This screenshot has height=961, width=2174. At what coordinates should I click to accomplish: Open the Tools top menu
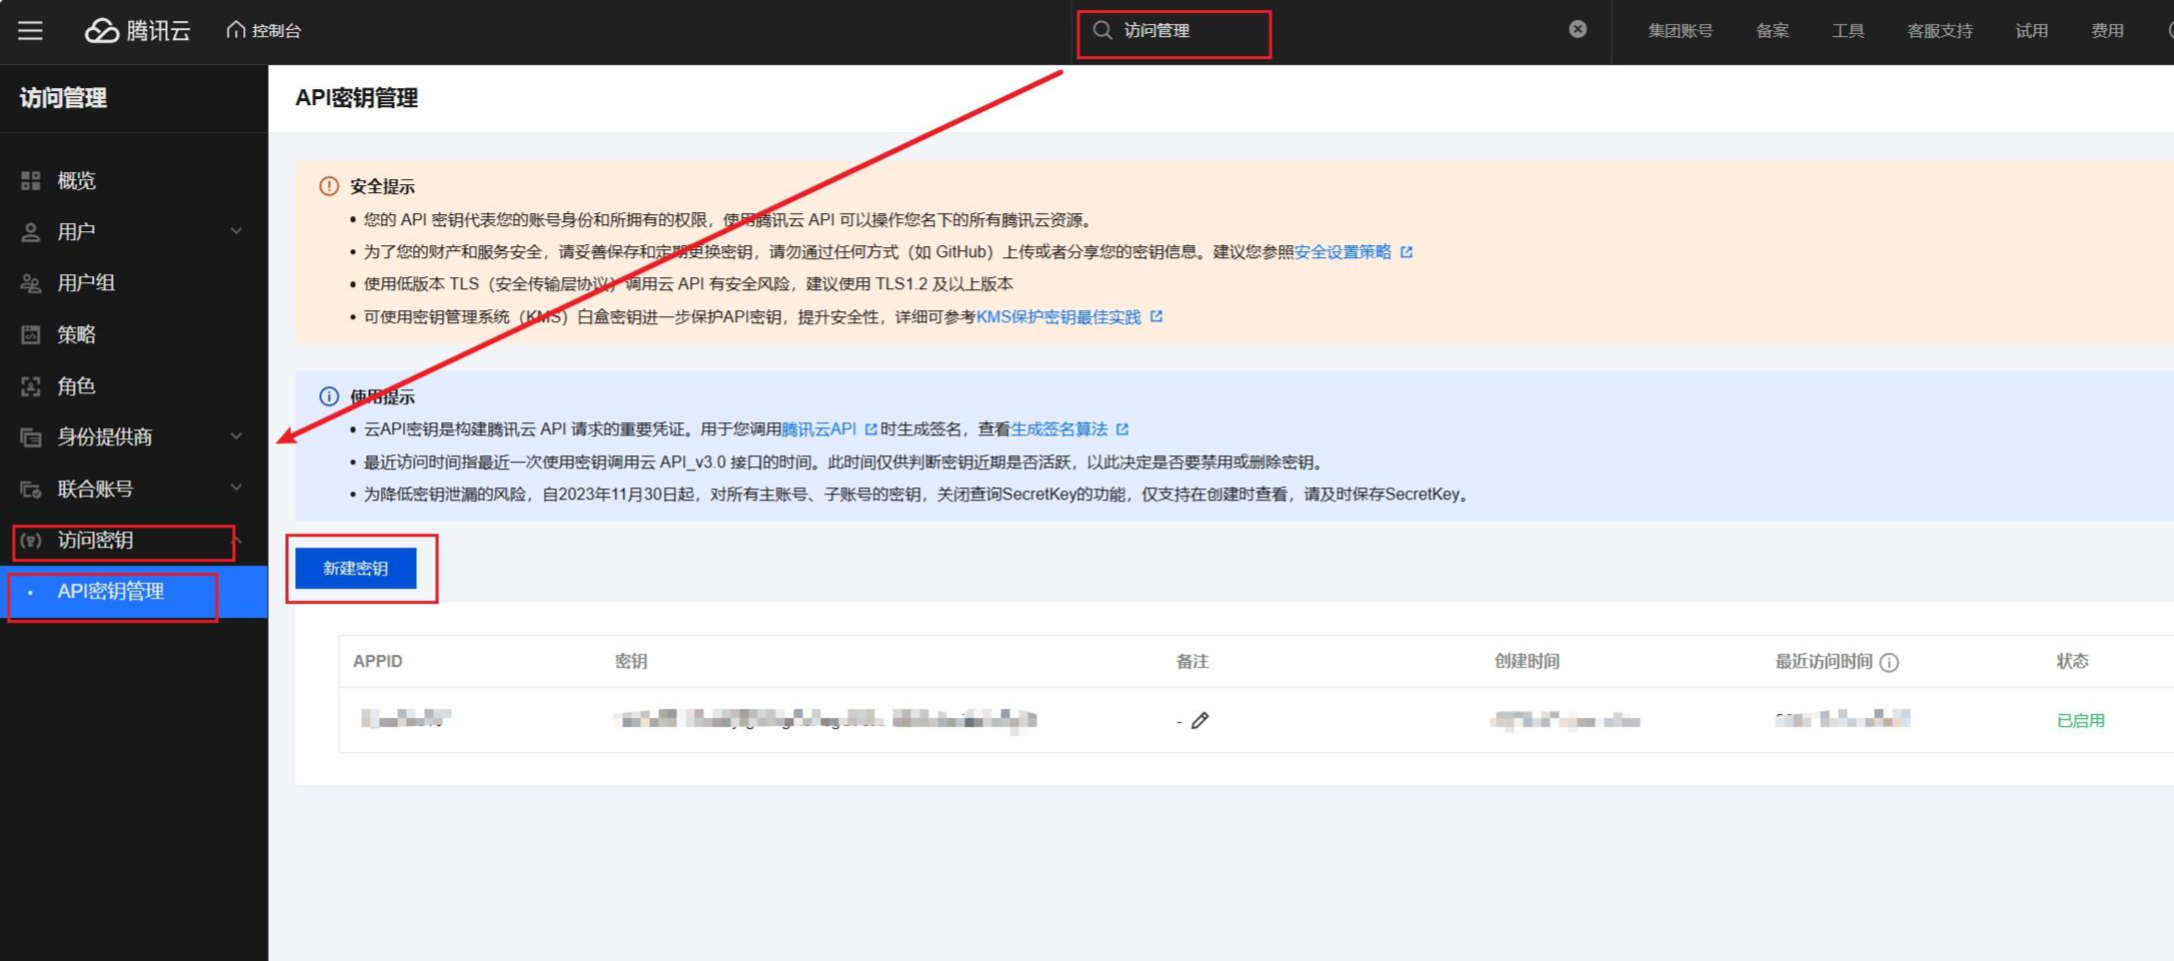coord(1847,31)
